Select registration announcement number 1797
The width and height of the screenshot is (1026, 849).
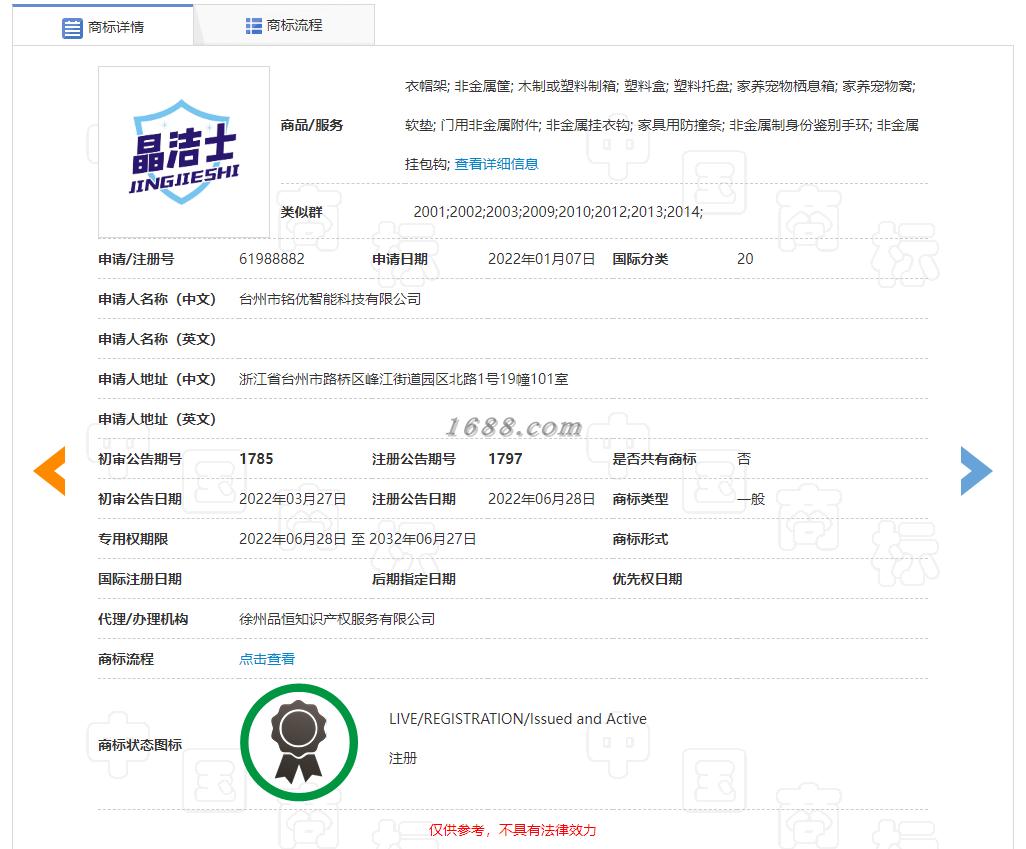click(504, 459)
